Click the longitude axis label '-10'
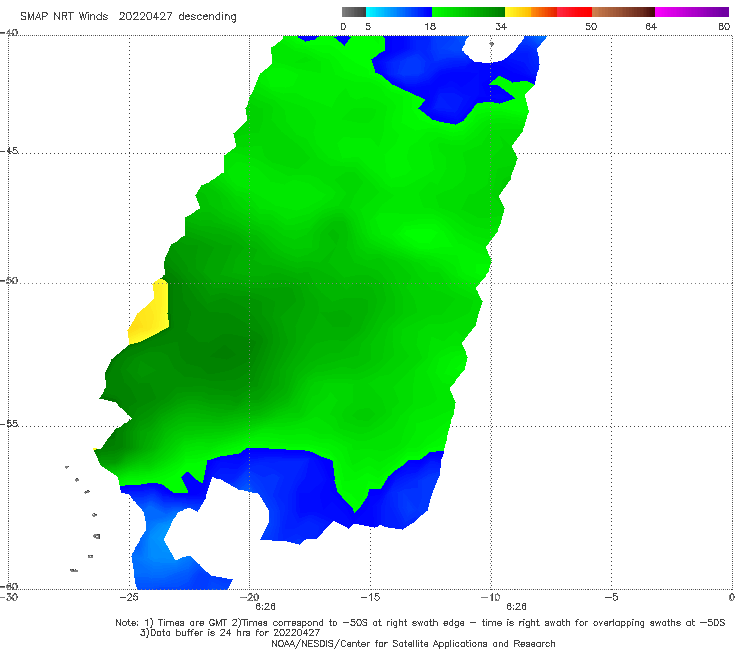 click(x=490, y=597)
